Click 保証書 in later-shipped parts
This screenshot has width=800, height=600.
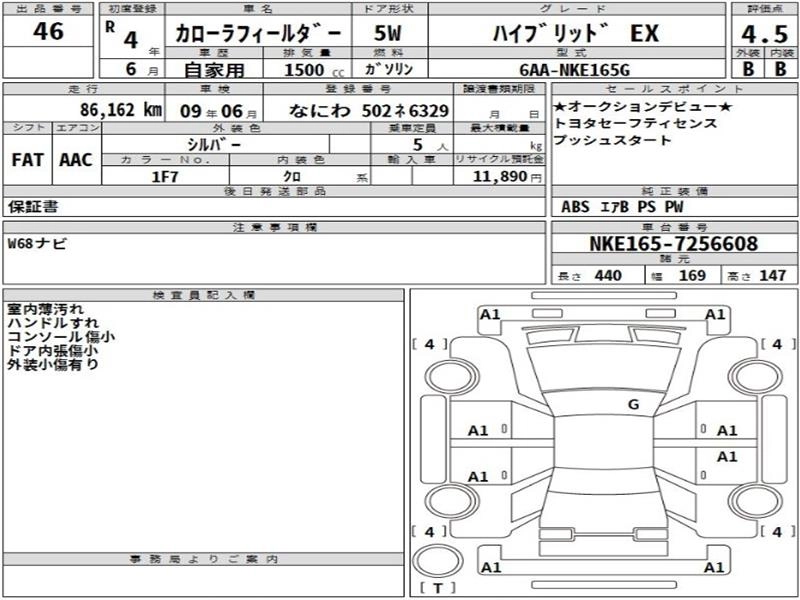point(33,207)
